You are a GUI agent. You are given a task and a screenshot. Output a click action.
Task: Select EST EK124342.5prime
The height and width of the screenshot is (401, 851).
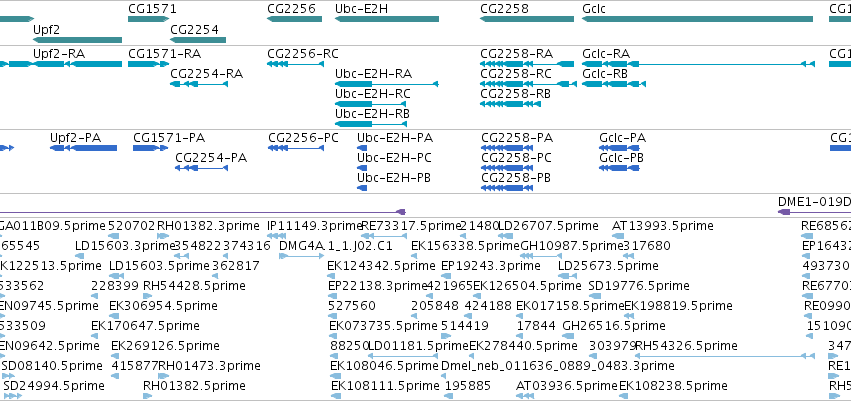pos(382,266)
